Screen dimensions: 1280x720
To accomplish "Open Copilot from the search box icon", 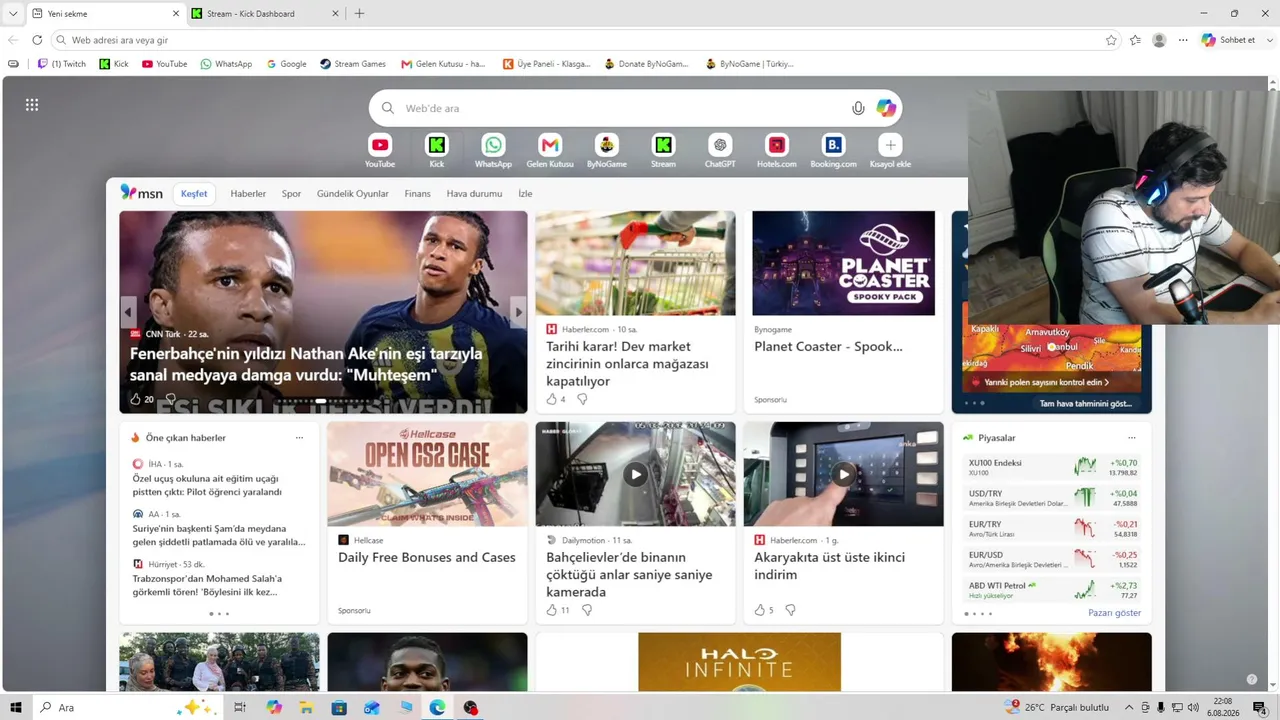I will point(886,108).
